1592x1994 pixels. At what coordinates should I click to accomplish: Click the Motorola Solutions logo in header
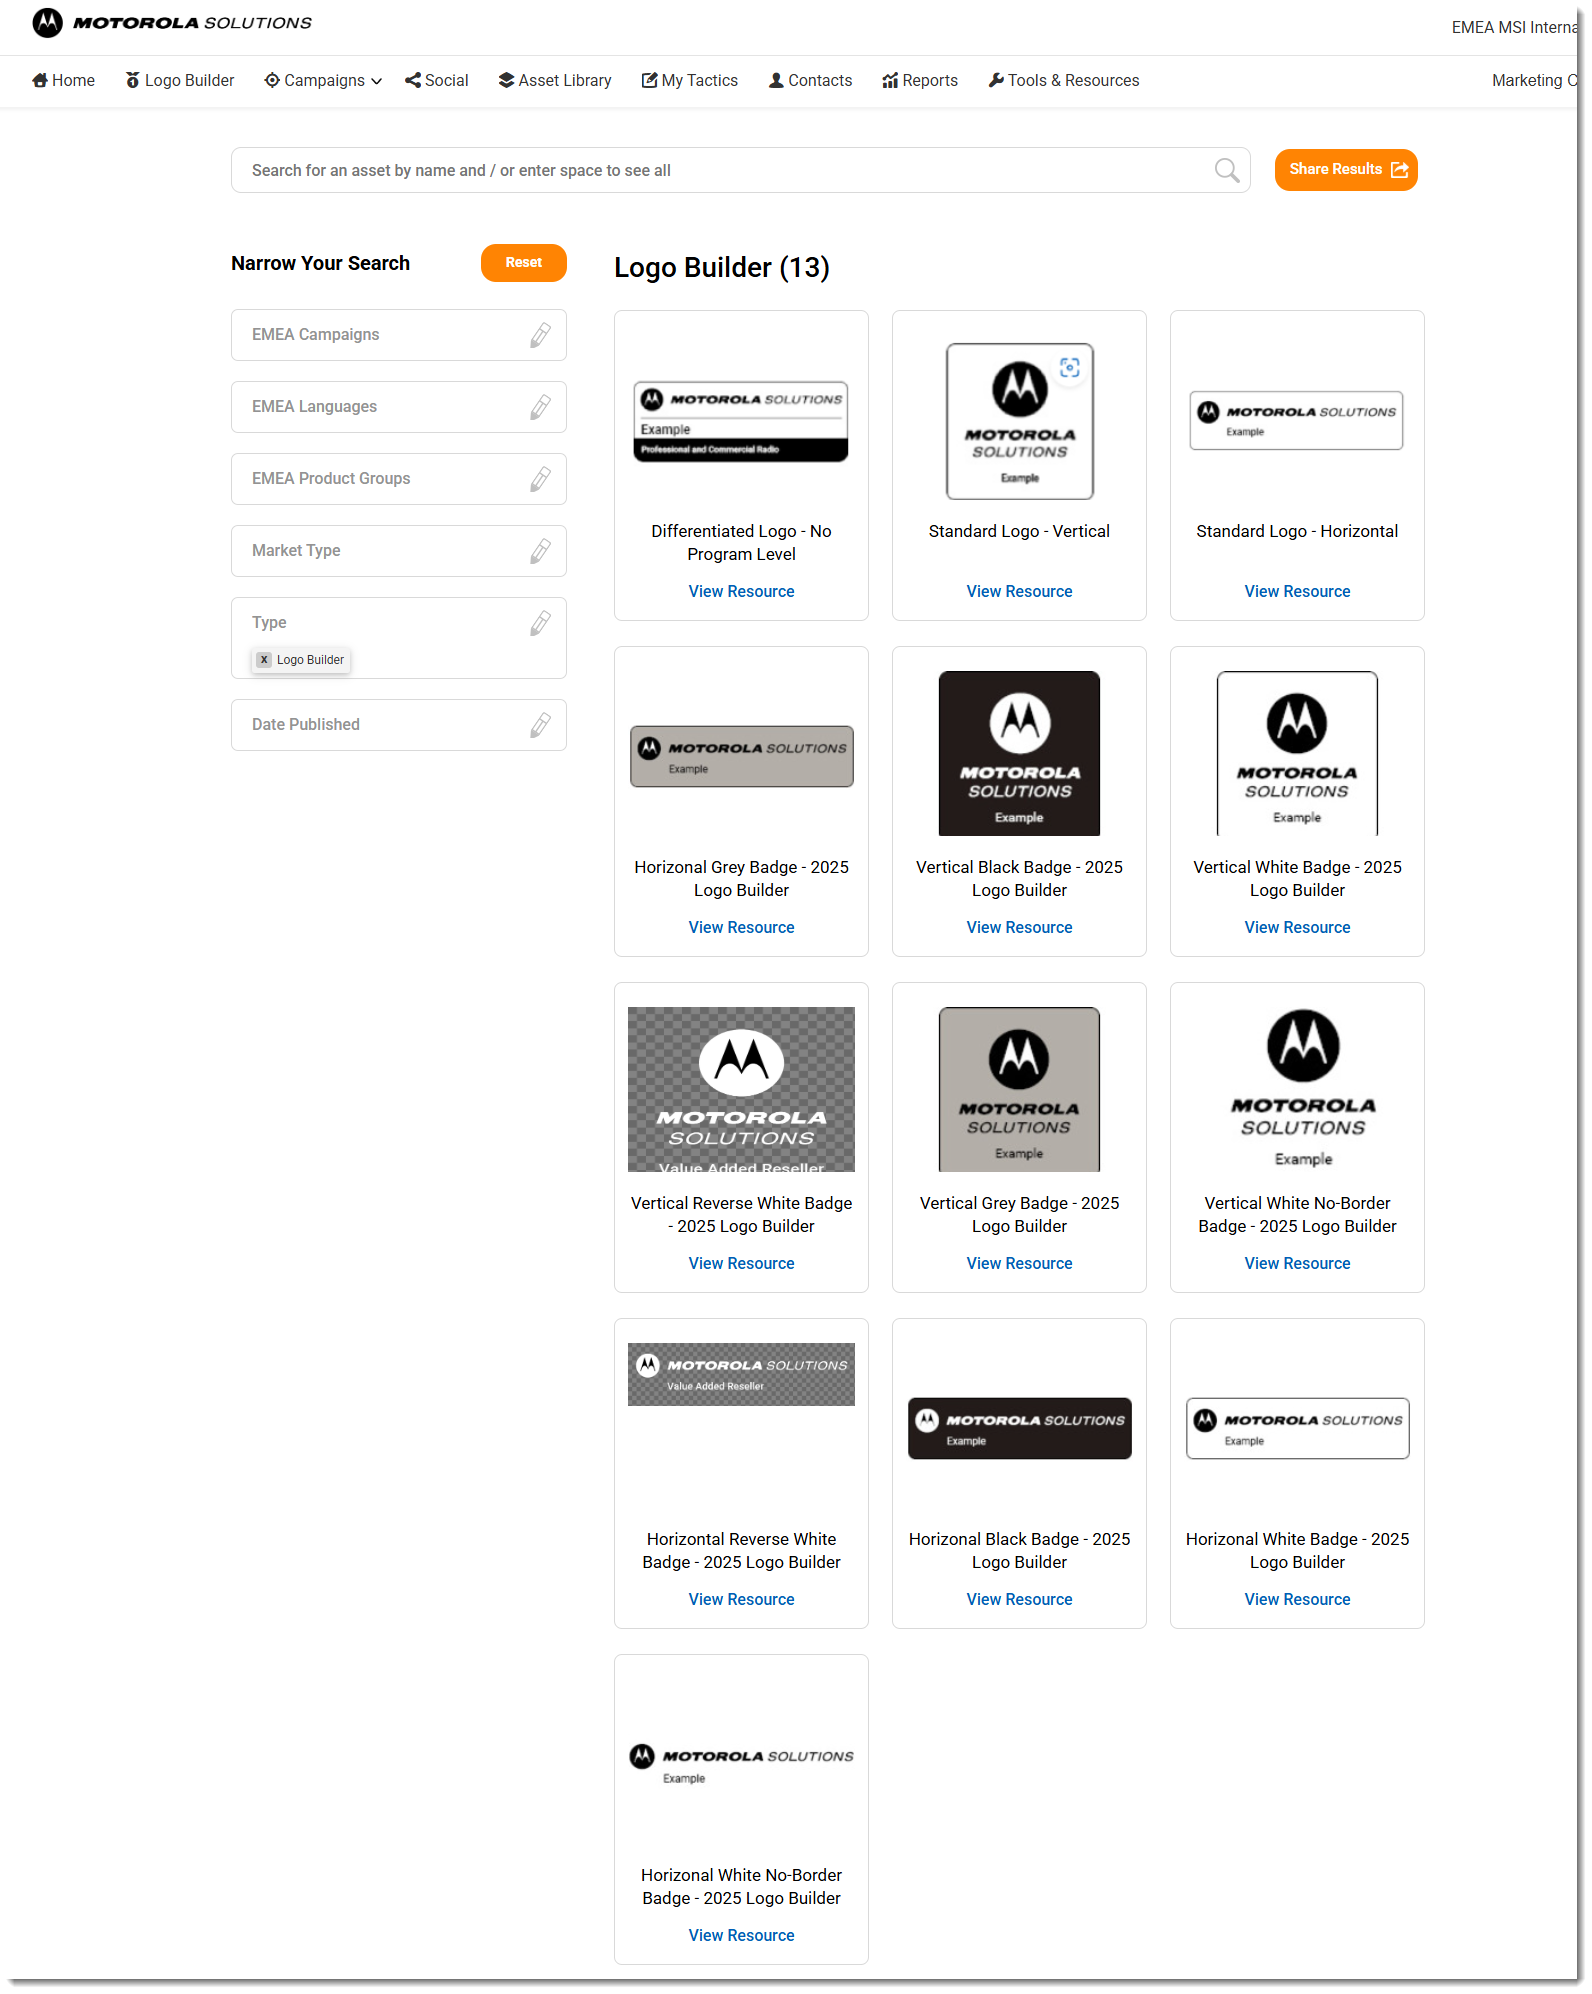[172, 23]
